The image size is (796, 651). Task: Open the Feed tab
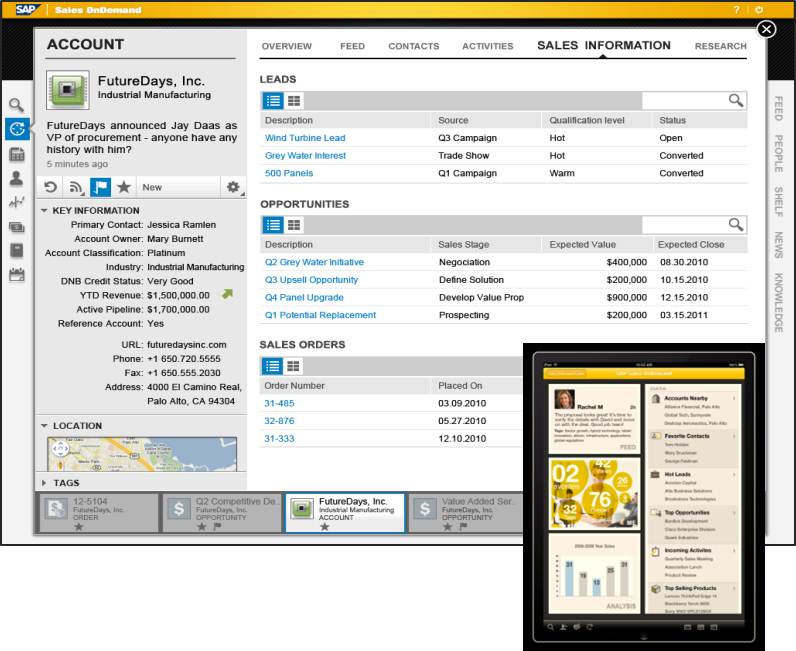352,46
